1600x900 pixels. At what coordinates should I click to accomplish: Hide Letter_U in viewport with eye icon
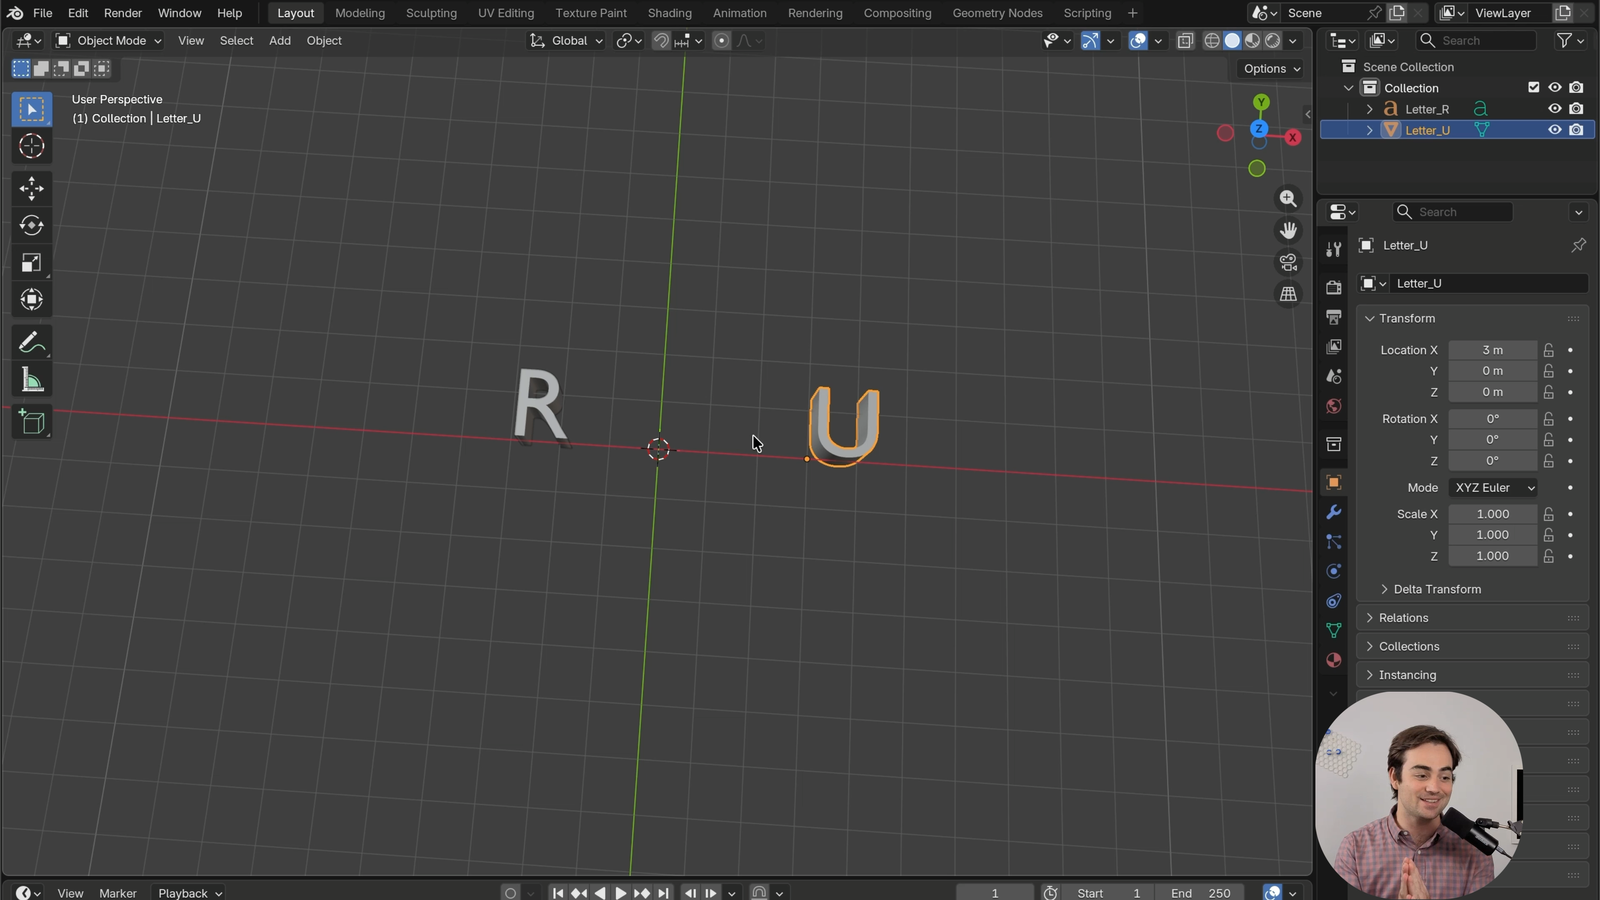click(x=1554, y=130)
